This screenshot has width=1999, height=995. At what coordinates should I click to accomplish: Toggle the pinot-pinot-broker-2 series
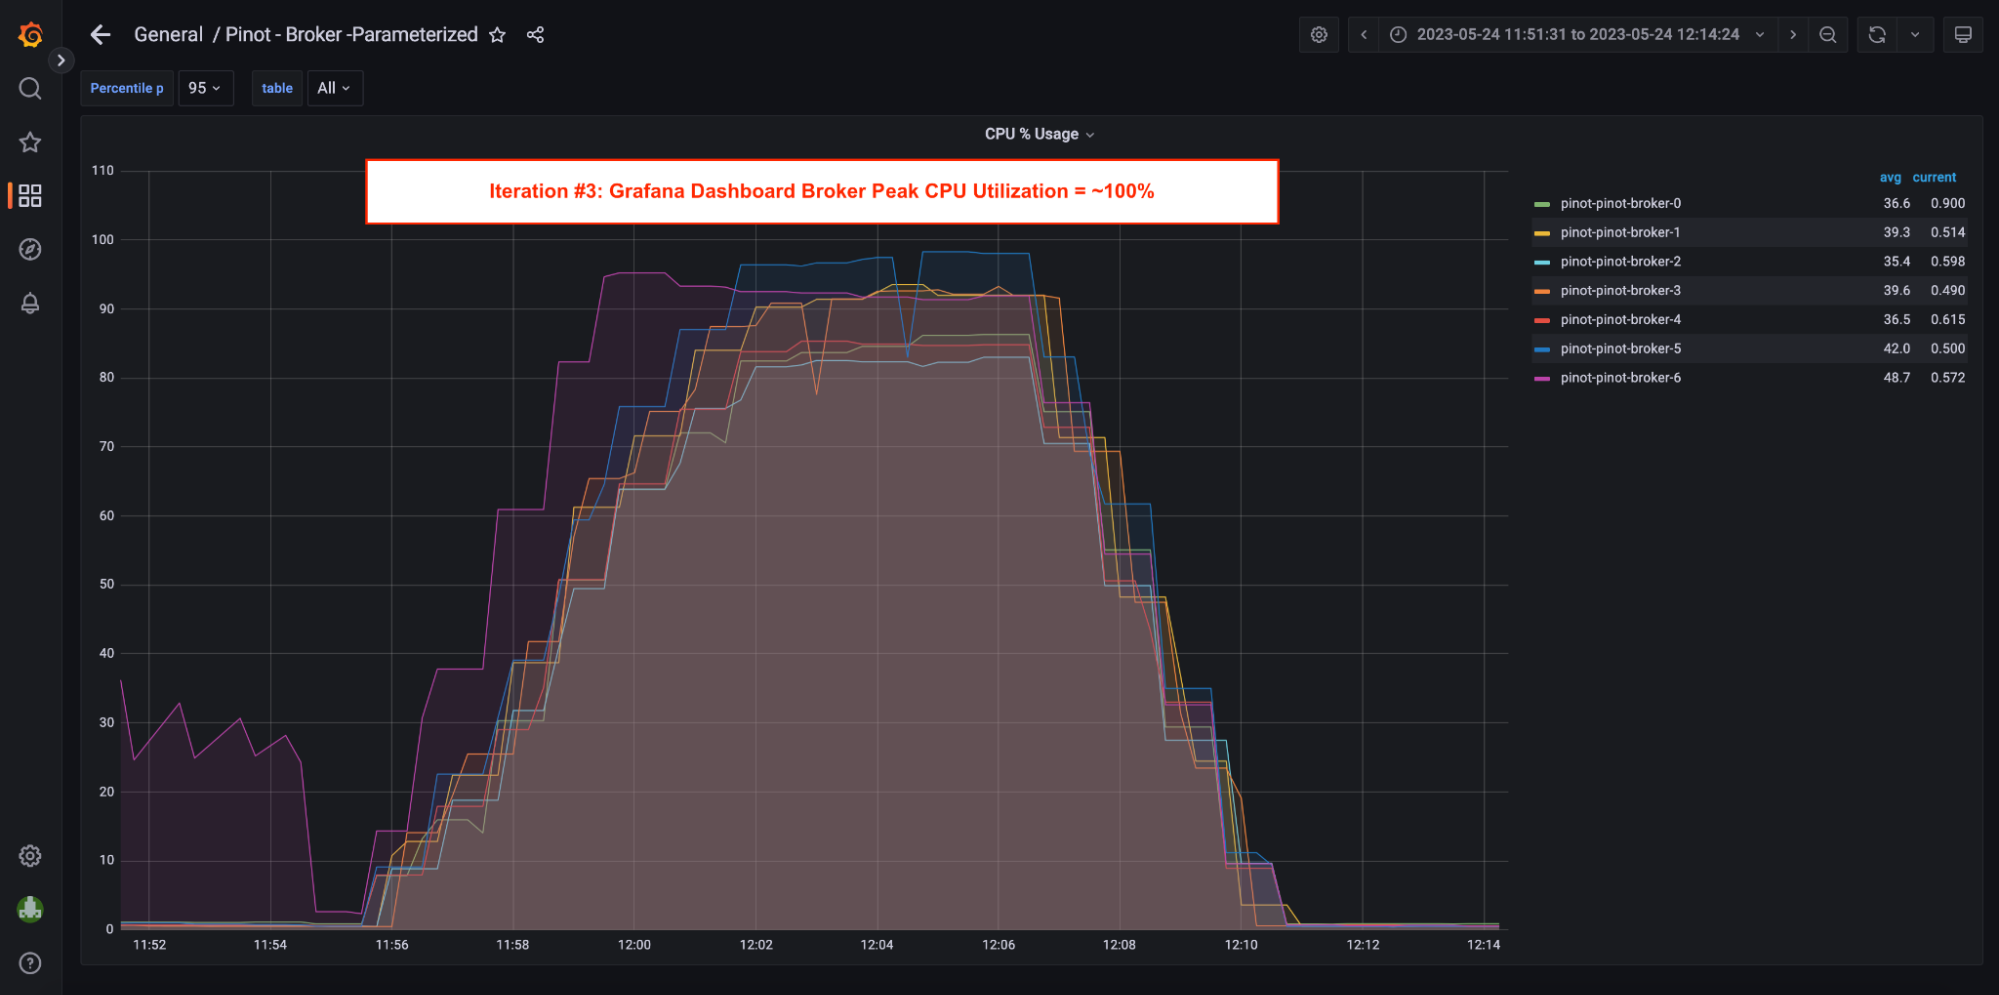[1620, 261]
